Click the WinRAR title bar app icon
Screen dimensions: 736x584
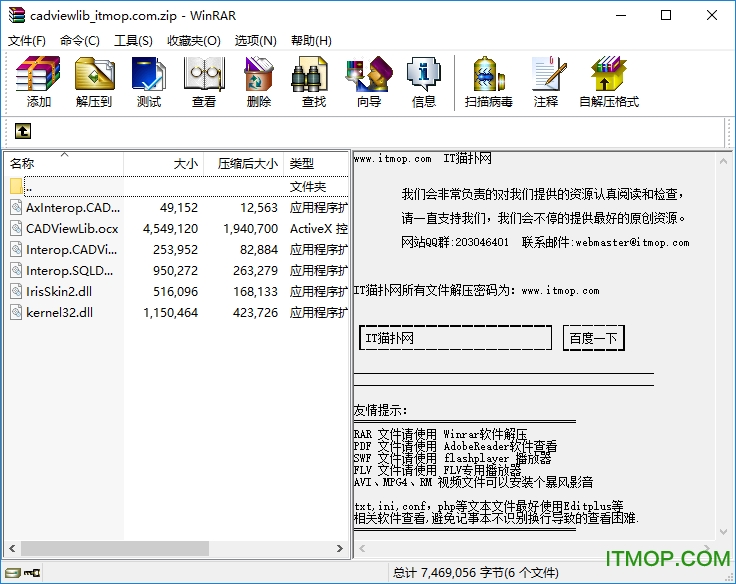tap(16, 15)
